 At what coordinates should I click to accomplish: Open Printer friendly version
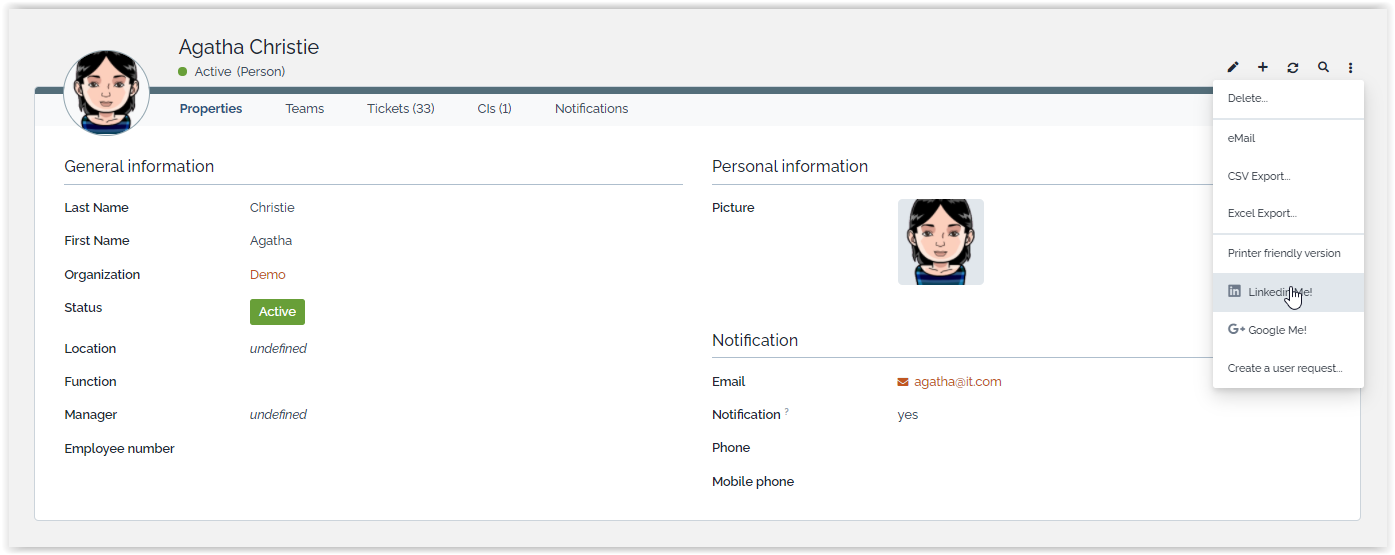coord(1283,254)
